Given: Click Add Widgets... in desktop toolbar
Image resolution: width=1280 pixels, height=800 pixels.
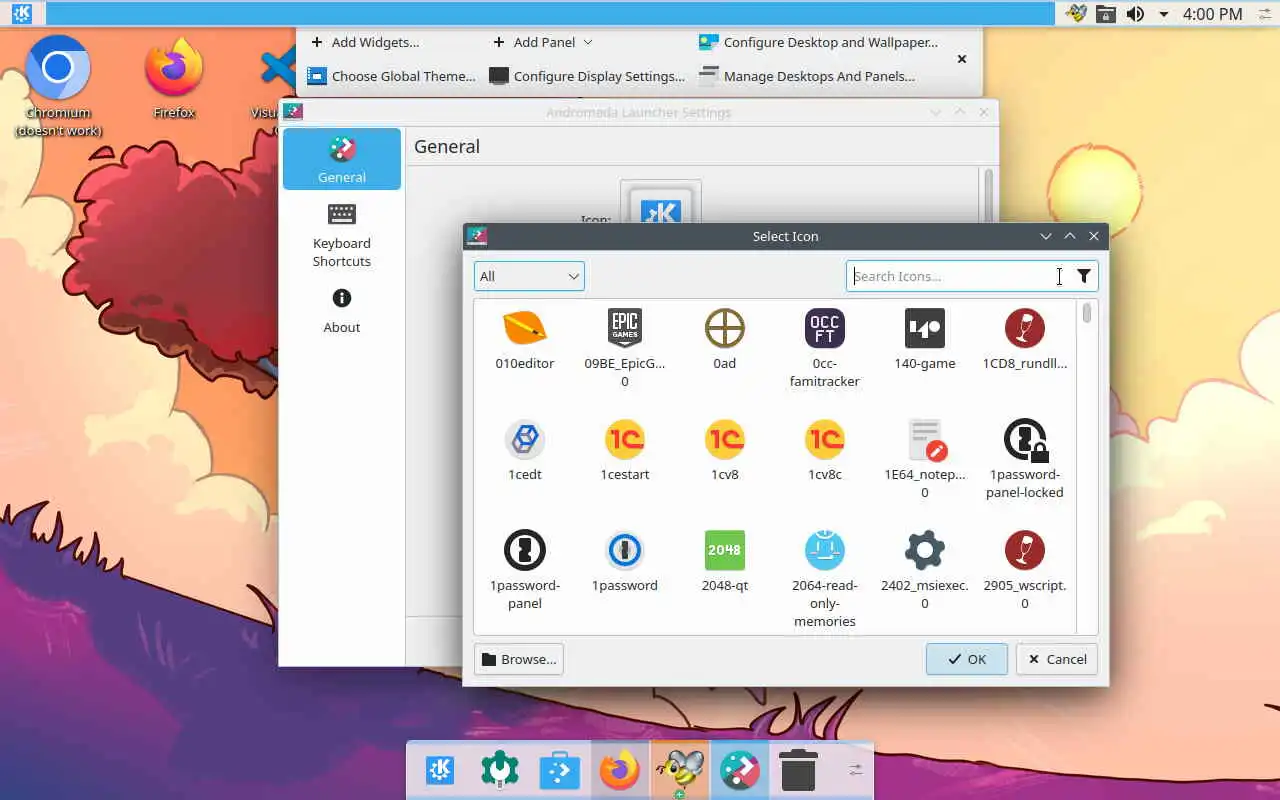Looking at the screenshot, I should 365,42.
